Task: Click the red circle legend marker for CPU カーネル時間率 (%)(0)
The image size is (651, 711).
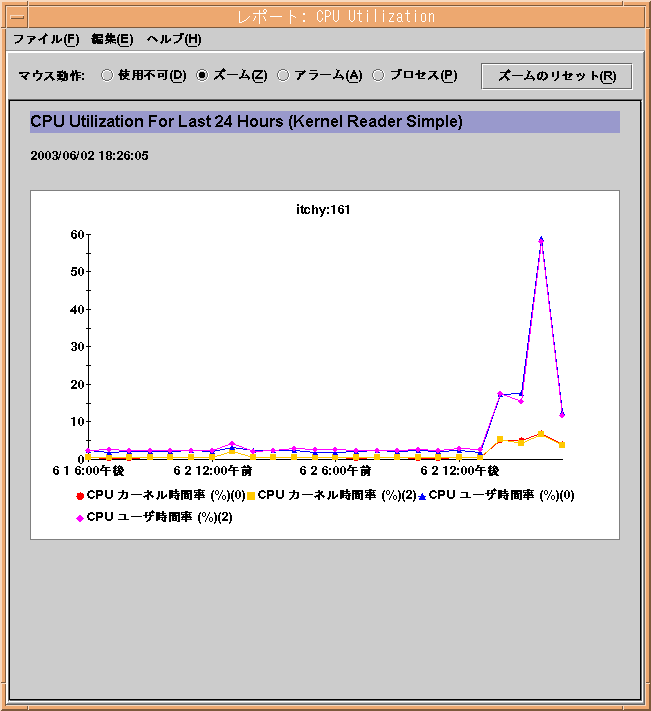Action: [80, 496]
